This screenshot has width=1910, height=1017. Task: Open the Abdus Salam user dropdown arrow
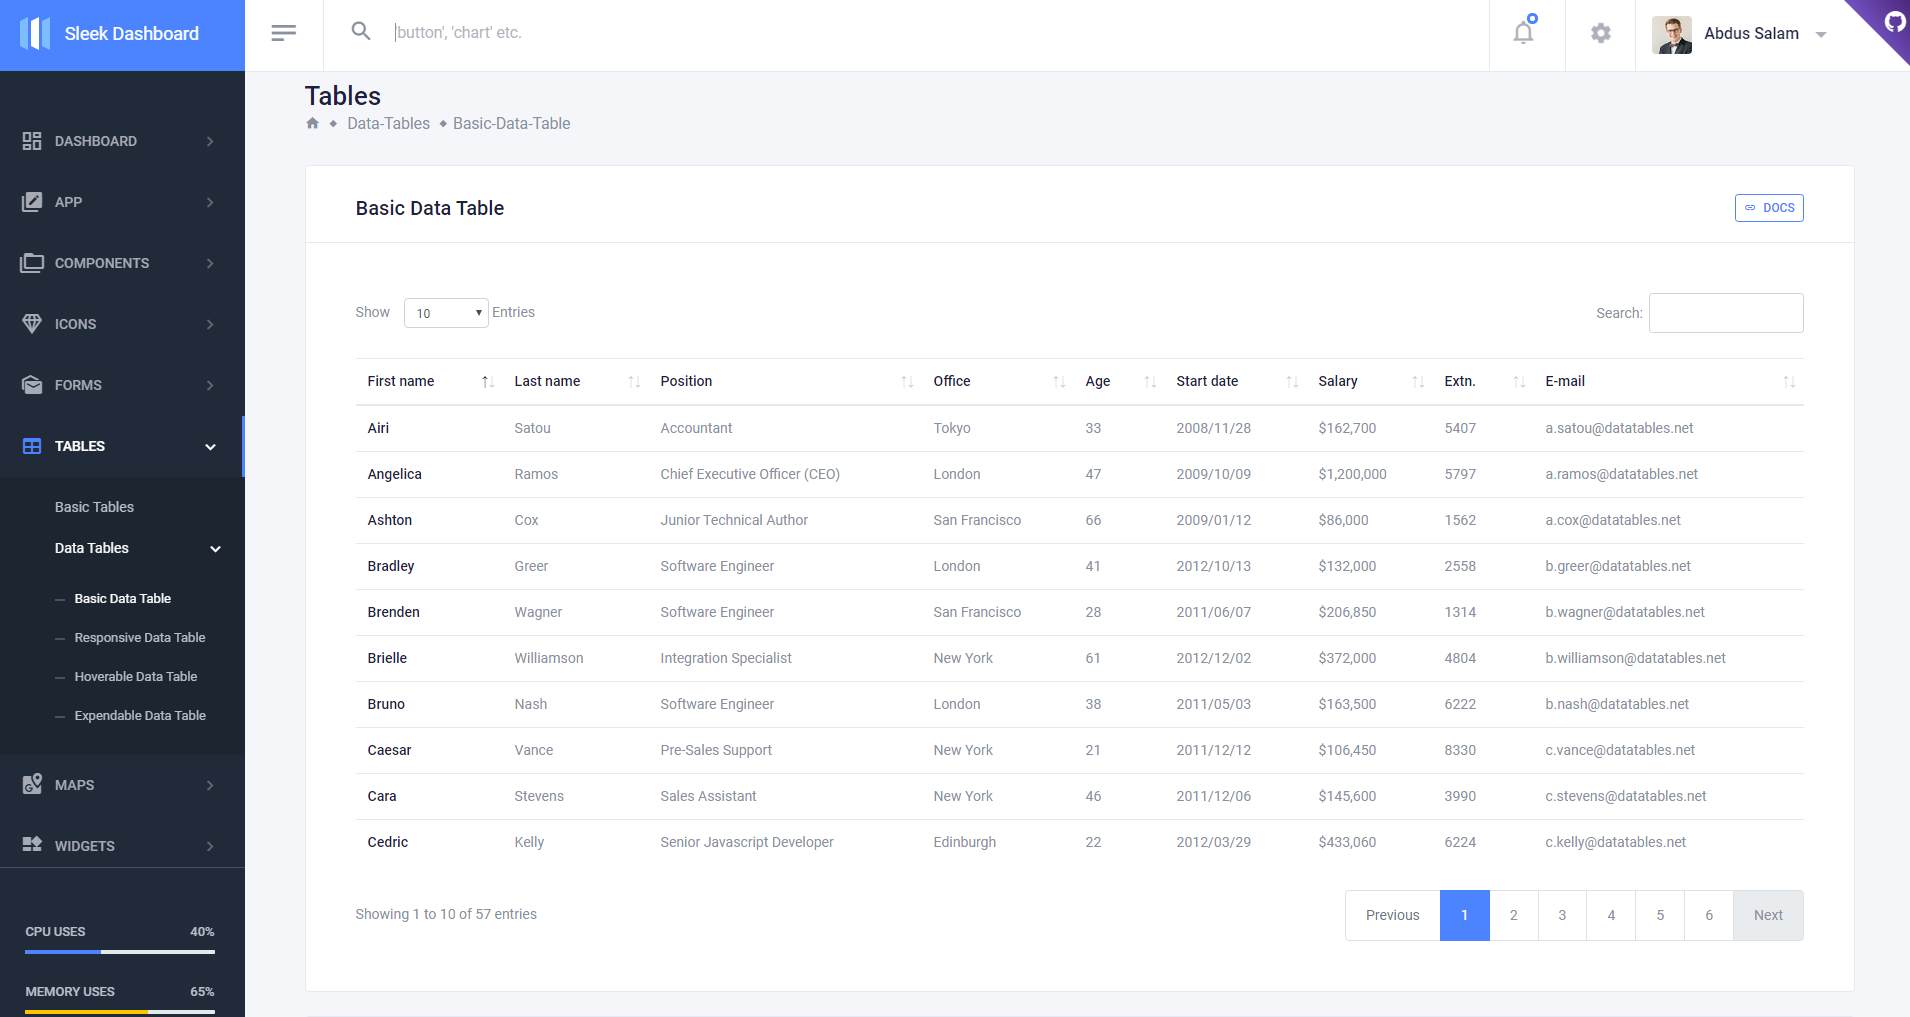point(1821,35)
